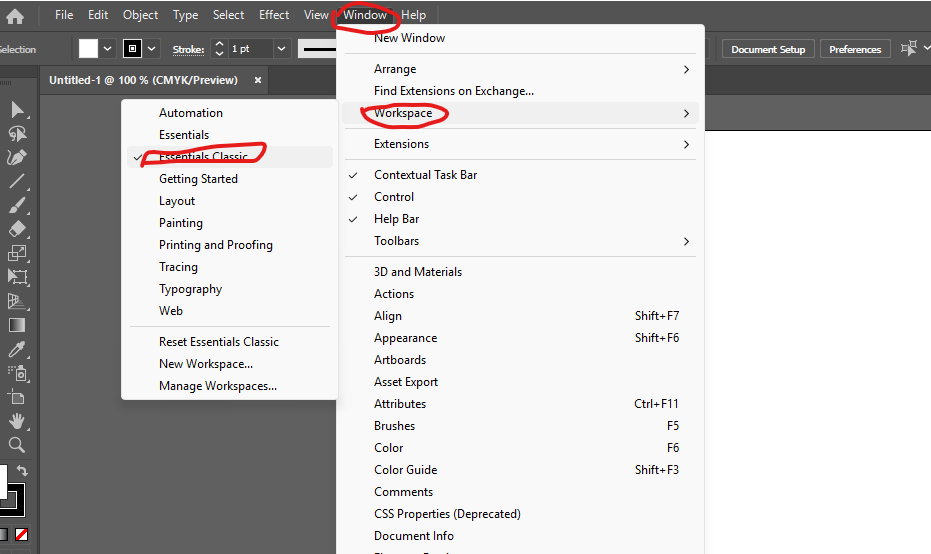Screen dimensions: 931x554
Task: Switch to the Untitled-1 document tab
Action: [143, 80]
